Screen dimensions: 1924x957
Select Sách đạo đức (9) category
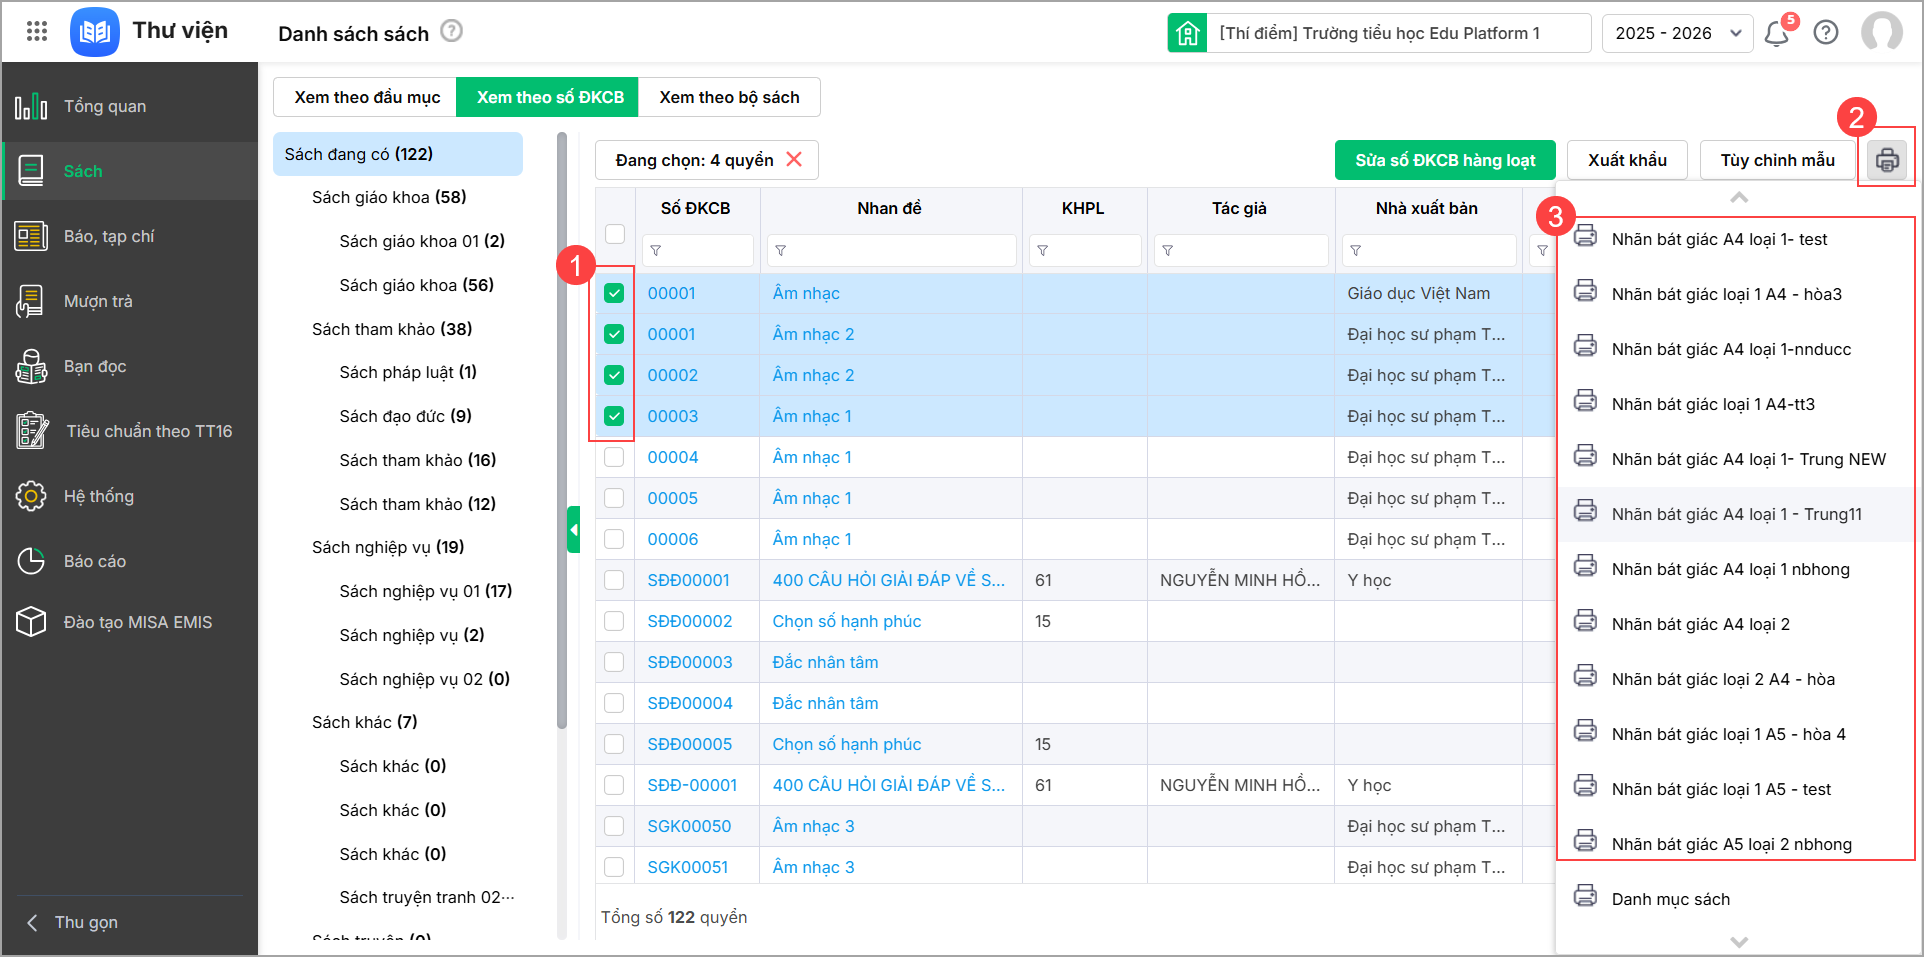click(x=405, y=416)
